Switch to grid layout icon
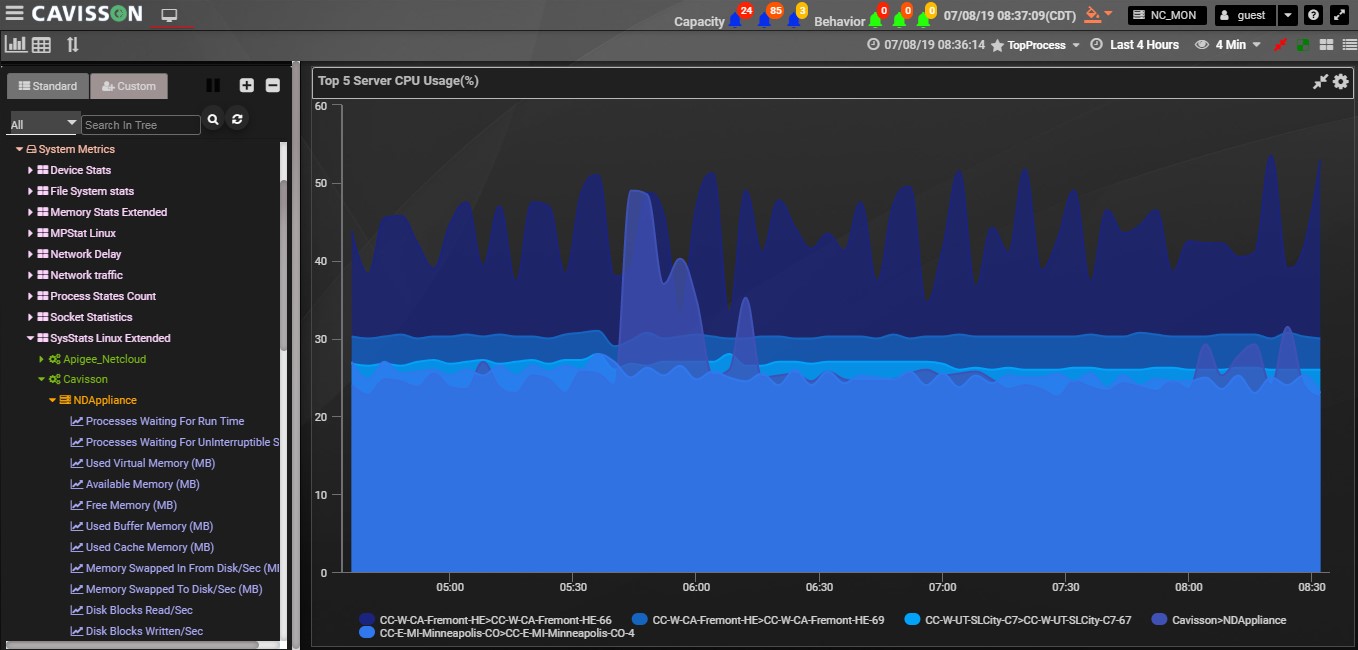Screen dimensions: 1358x650 point(1326,45)
